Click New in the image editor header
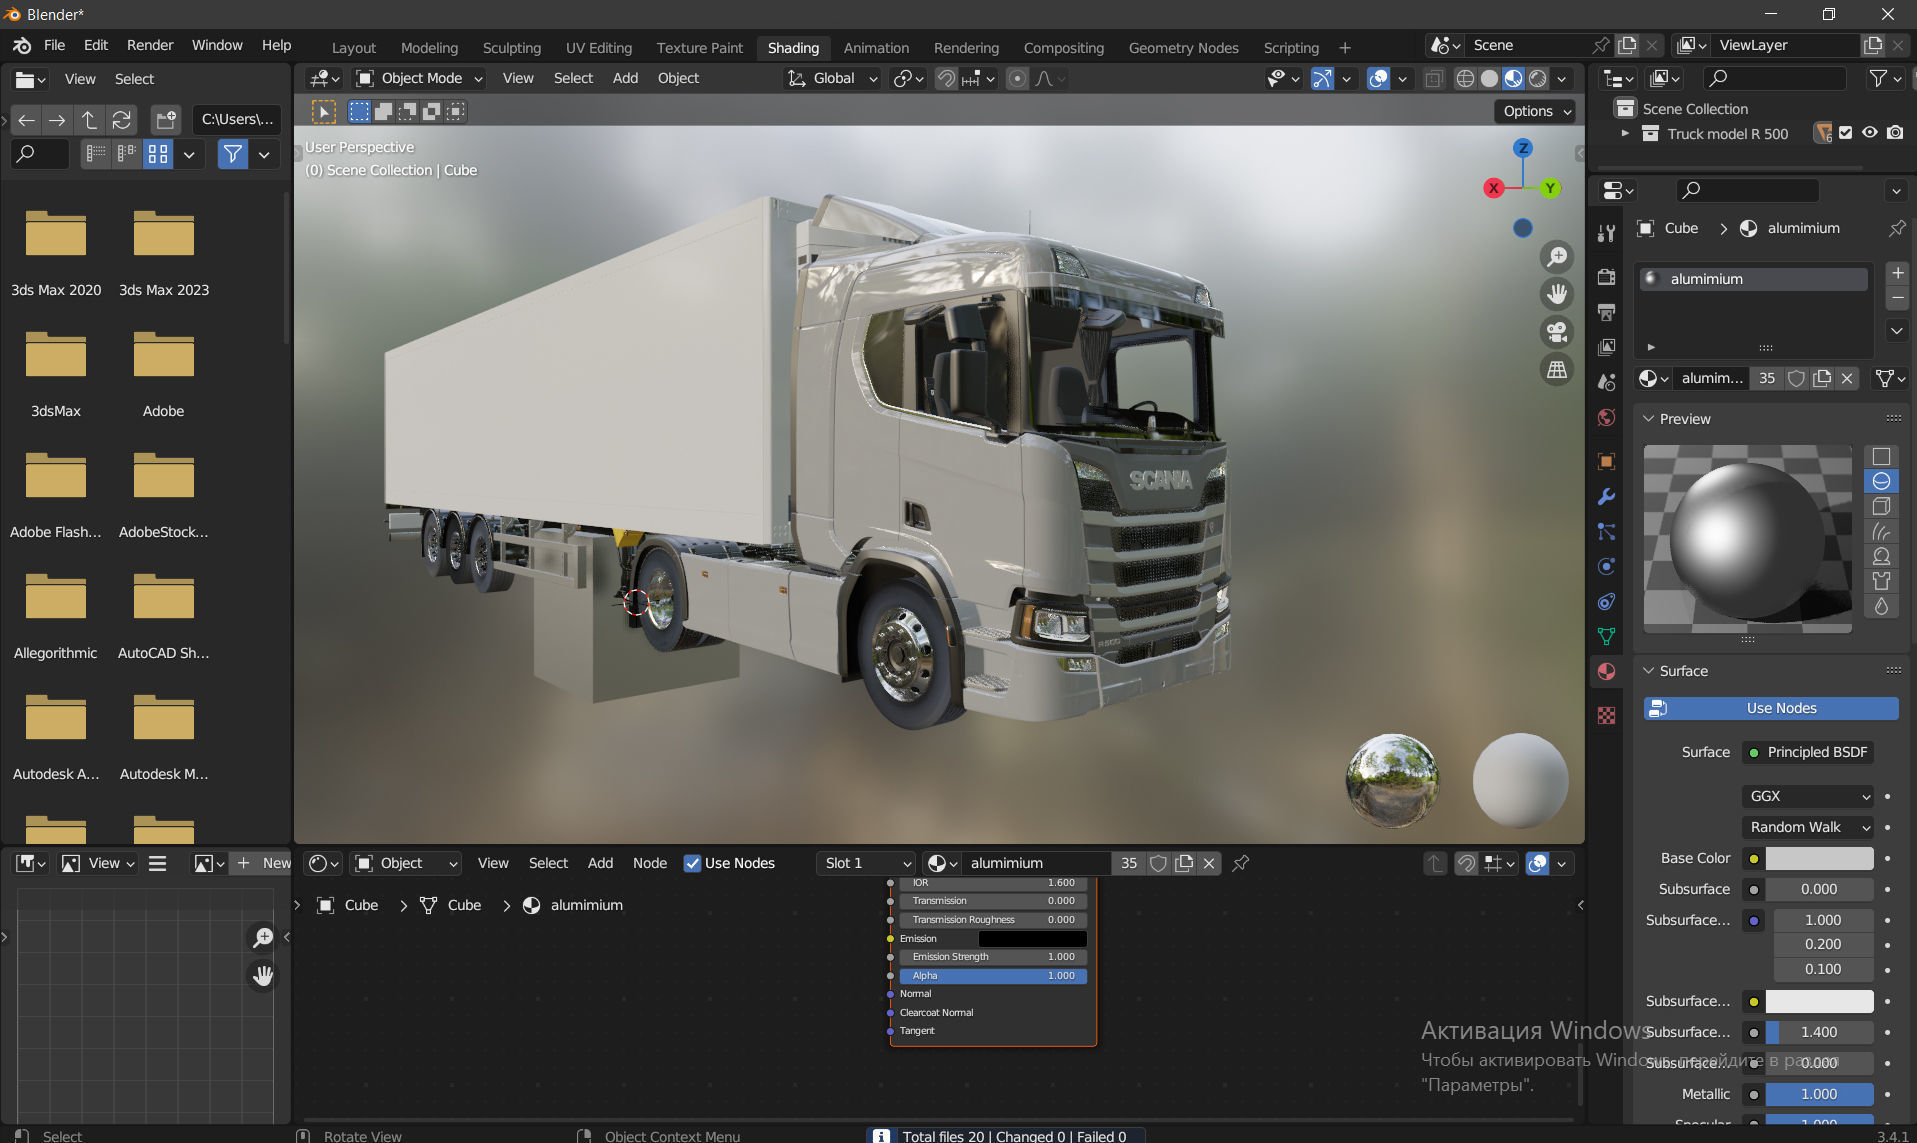 point(262,863)
